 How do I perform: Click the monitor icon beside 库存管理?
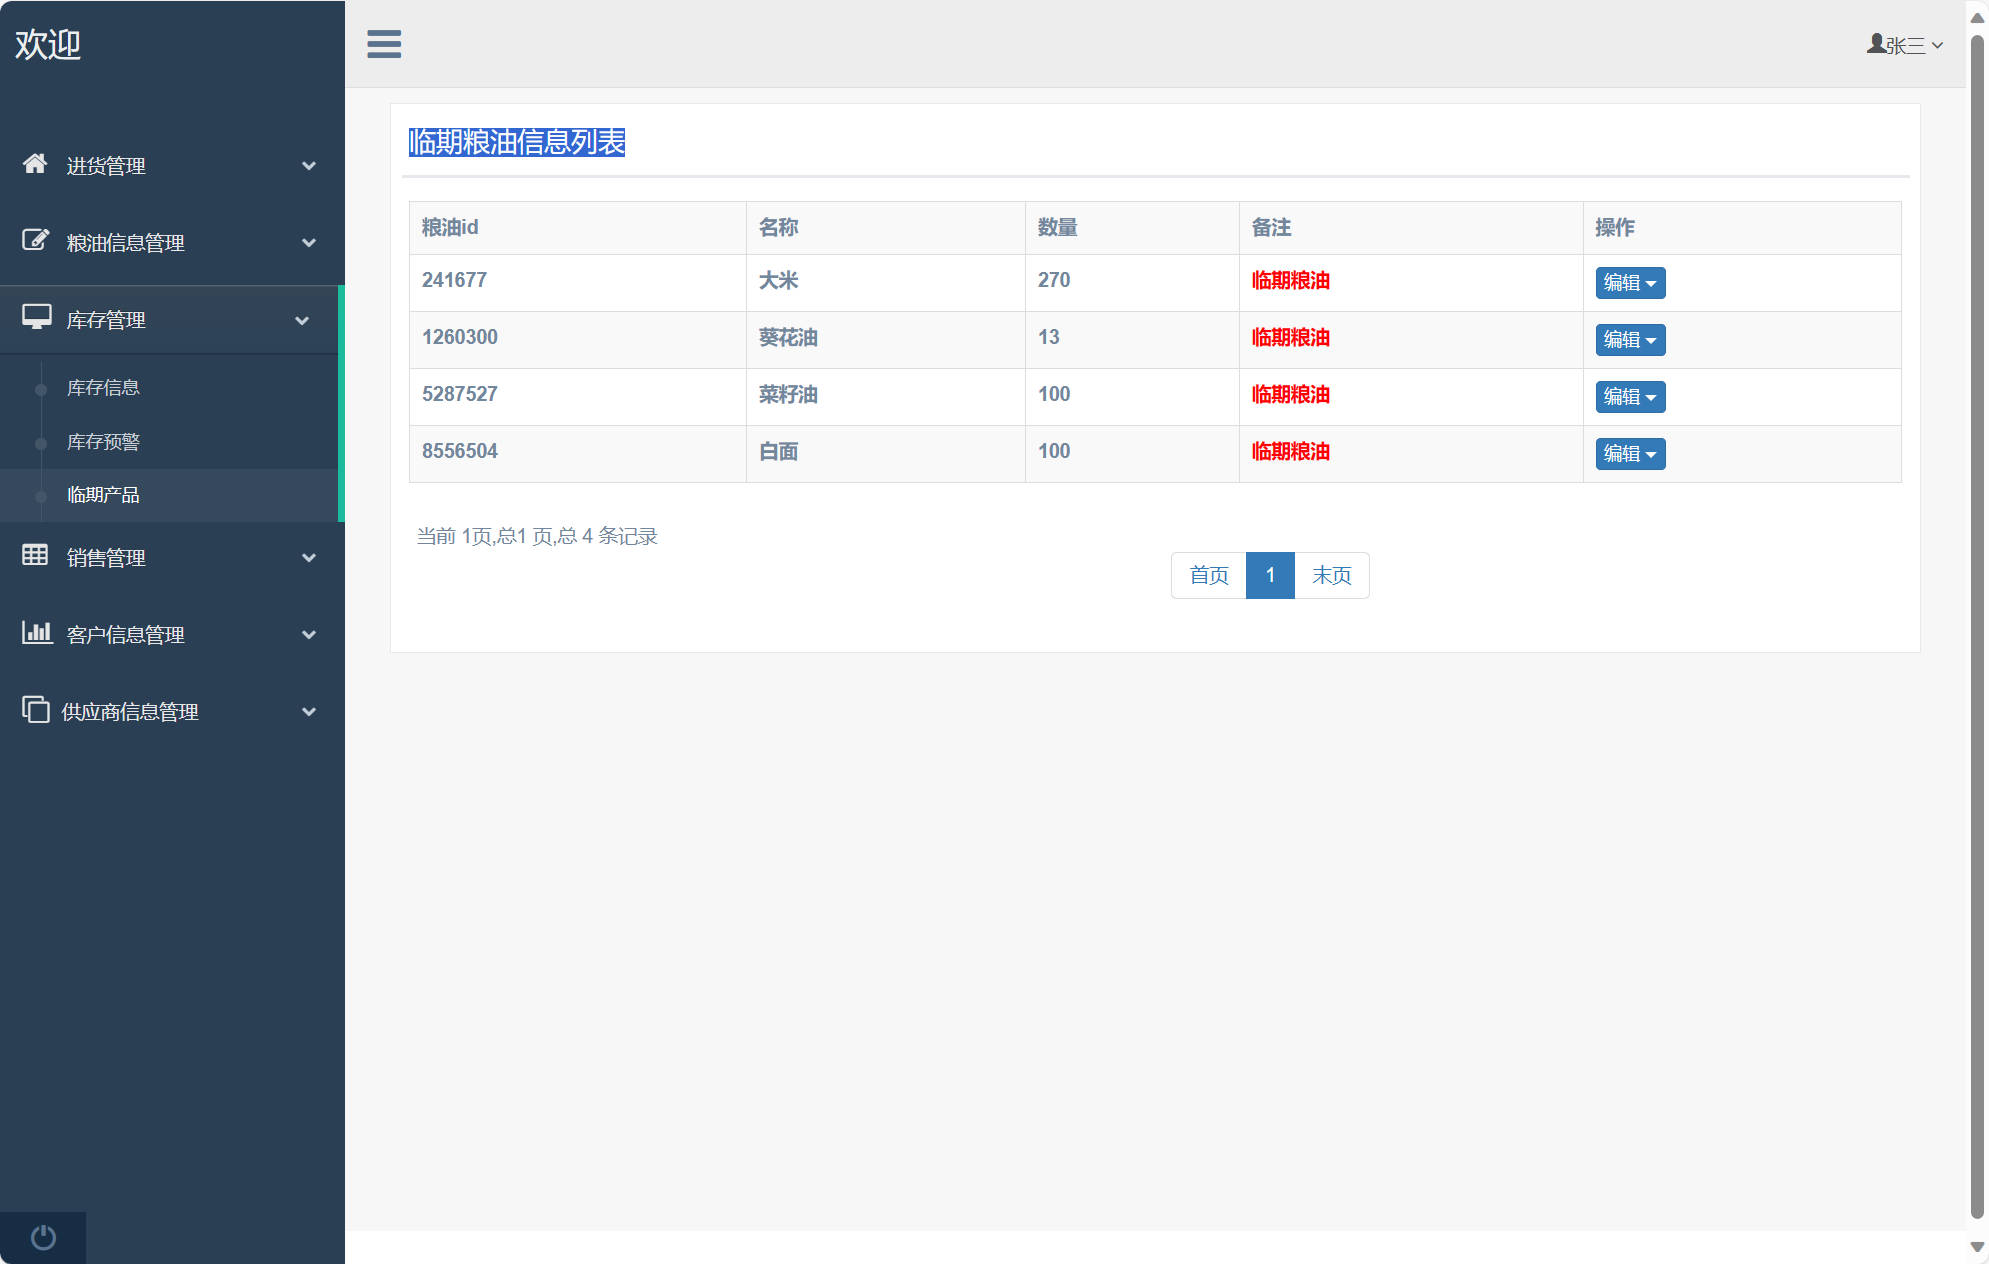(36, 317)
